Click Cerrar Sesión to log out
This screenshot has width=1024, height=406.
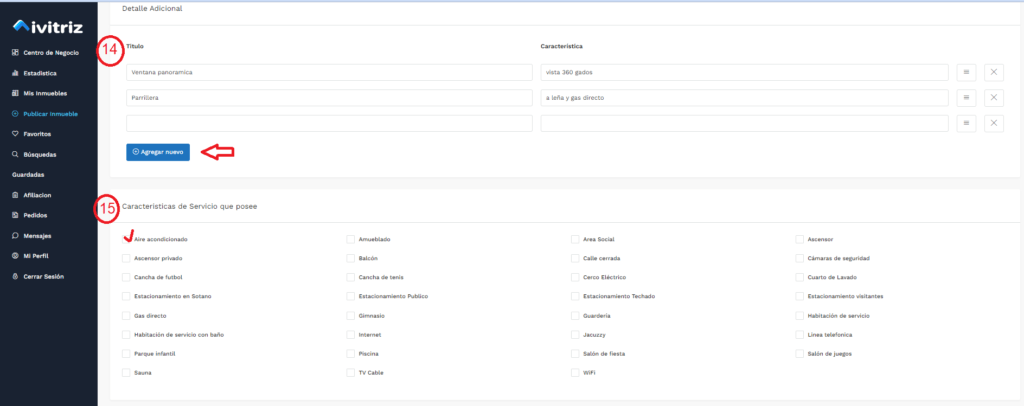click(44, 275)
